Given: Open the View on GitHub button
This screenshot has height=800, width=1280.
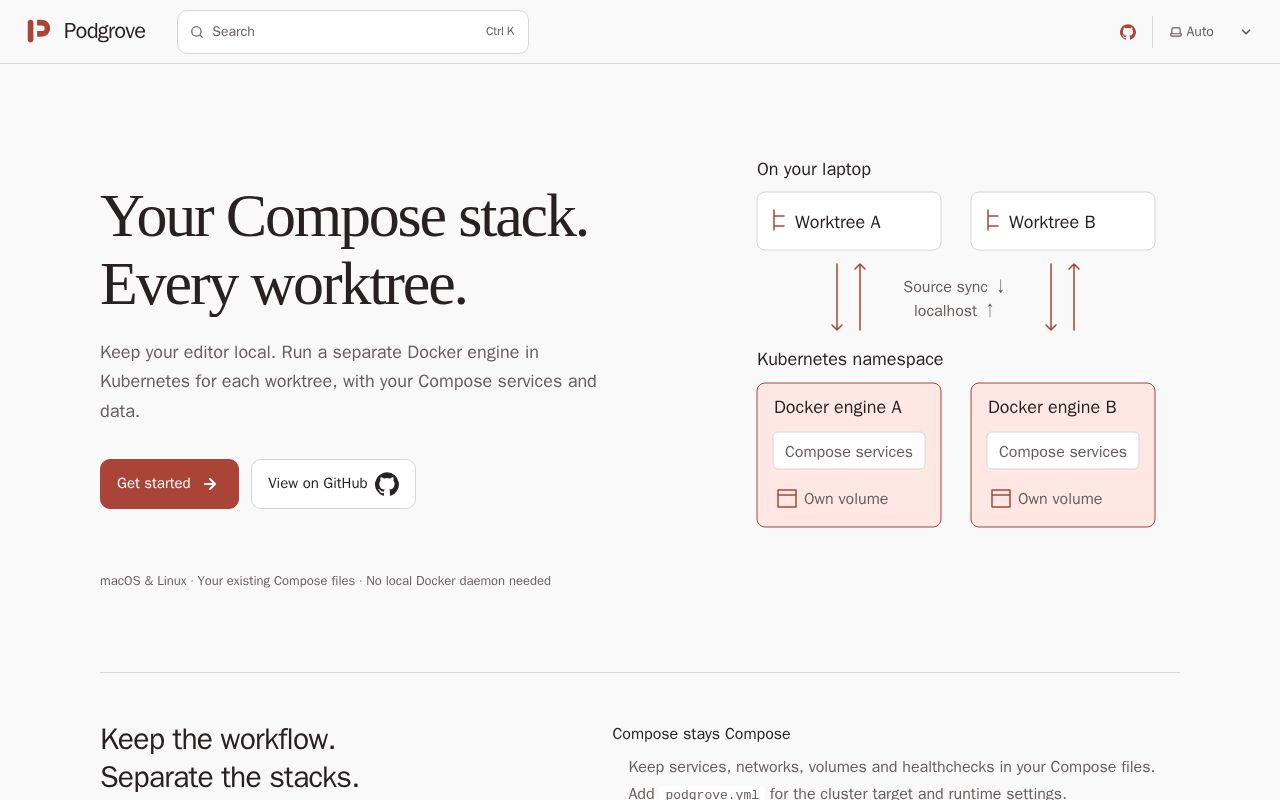Looking at the screenshot, I should (333, 484).
